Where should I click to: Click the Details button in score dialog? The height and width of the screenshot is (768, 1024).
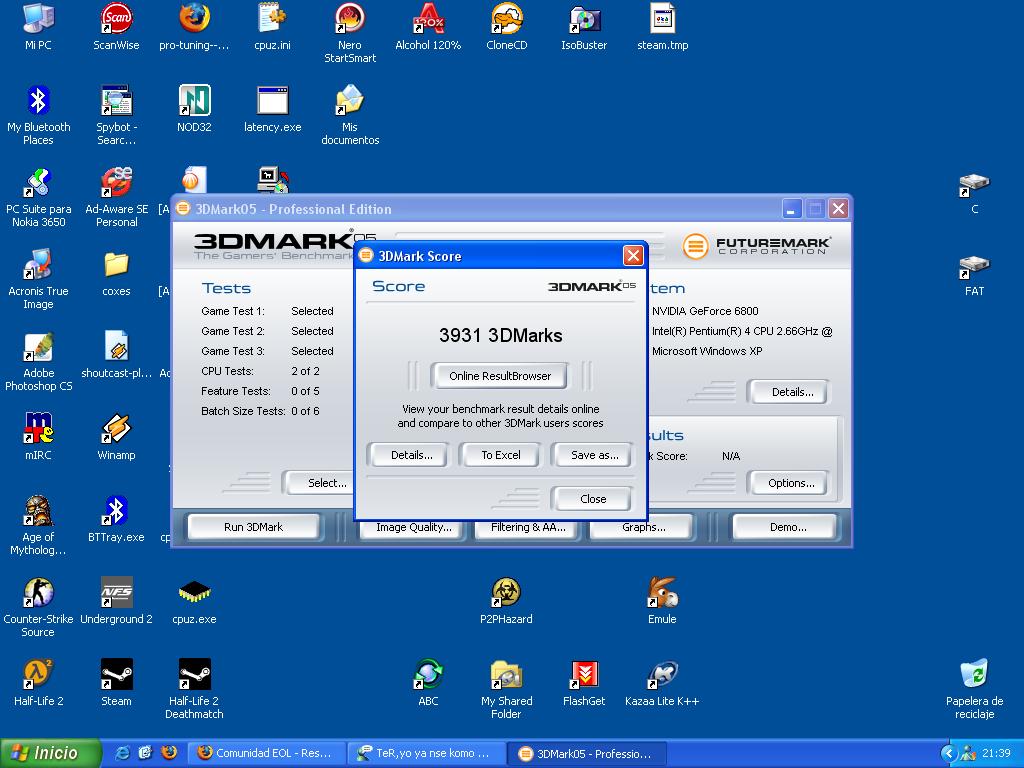coord(411,455)
